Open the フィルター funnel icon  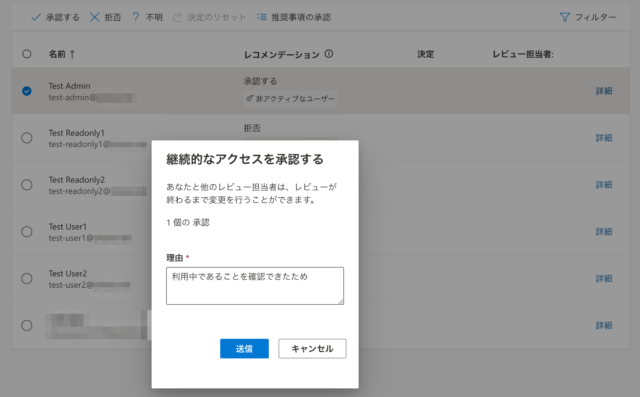(564, 17)
